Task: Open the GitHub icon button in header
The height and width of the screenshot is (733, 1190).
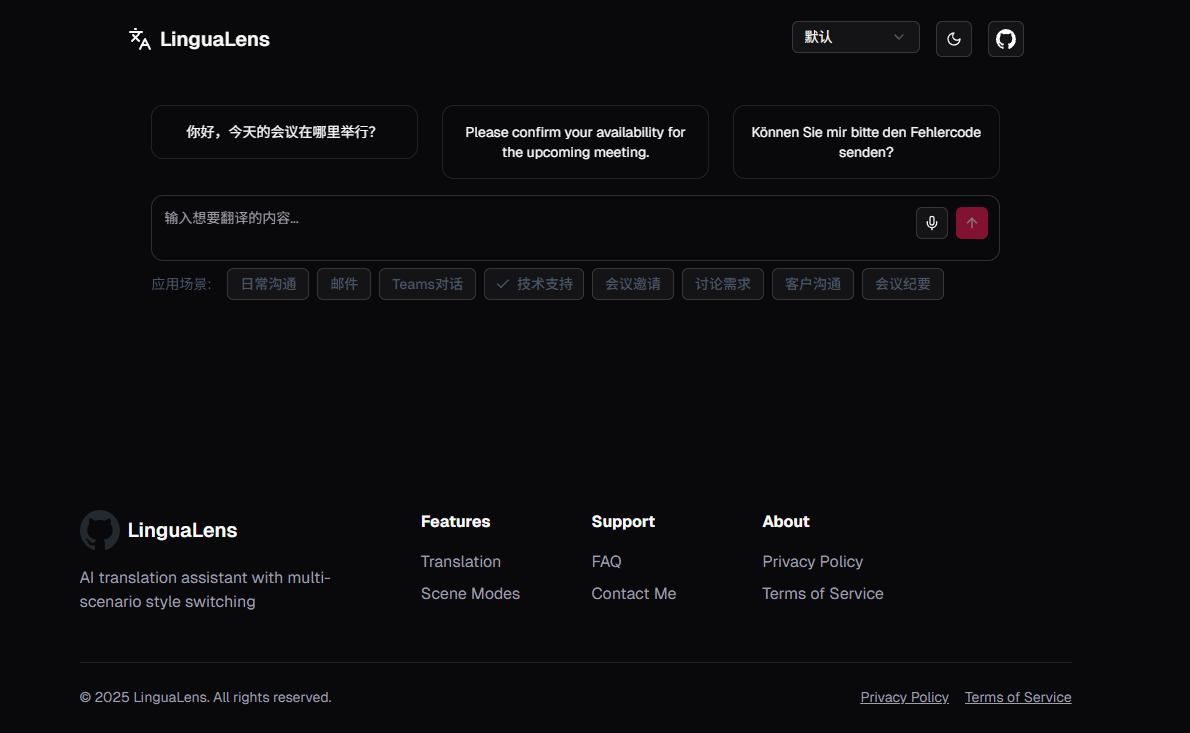Action: pos(1006,39)
